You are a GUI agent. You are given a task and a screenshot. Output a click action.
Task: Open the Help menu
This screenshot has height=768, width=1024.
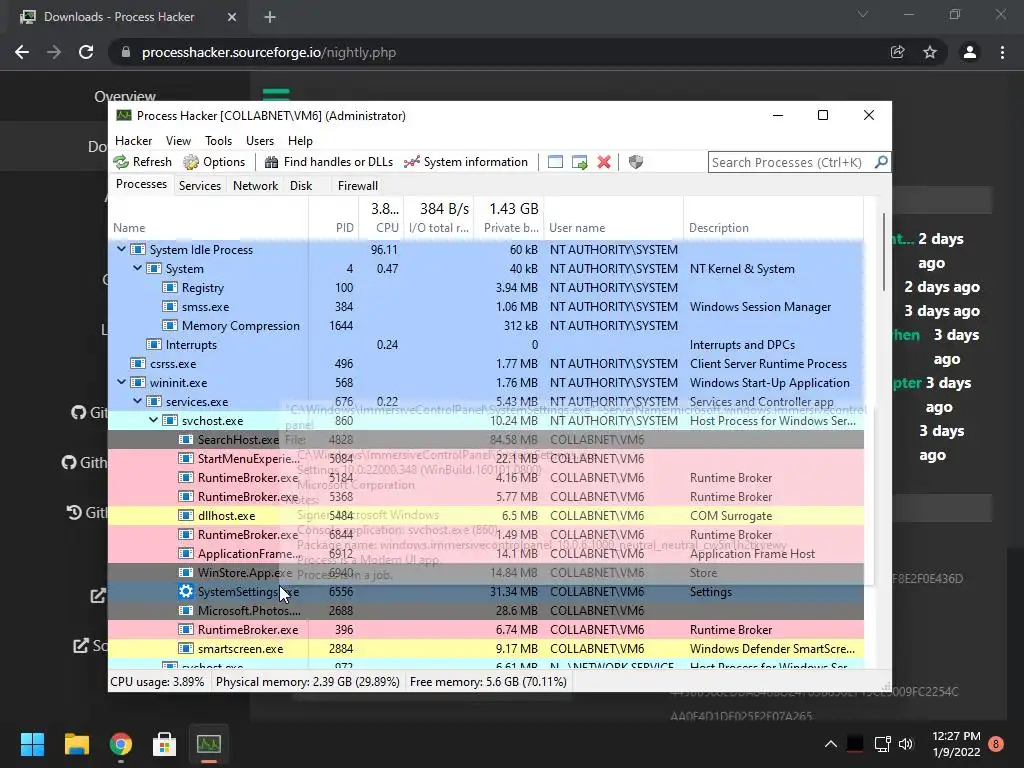300,140
